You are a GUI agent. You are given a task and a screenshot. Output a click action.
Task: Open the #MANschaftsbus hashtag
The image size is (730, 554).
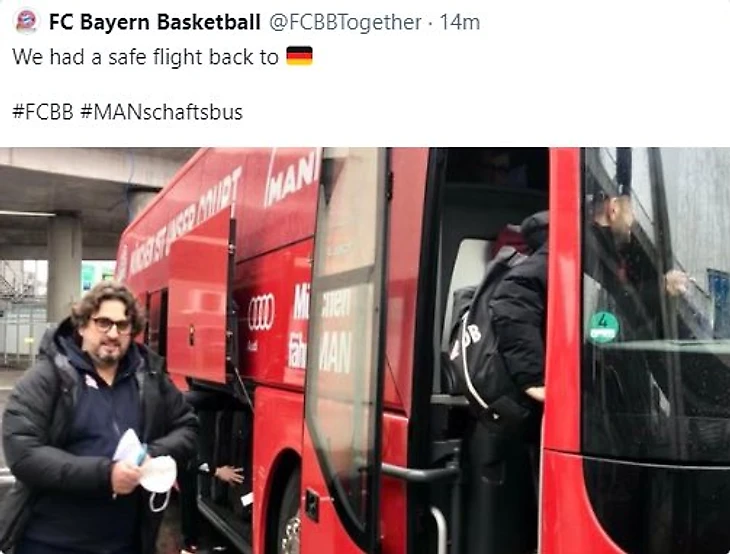click(161, 112)
